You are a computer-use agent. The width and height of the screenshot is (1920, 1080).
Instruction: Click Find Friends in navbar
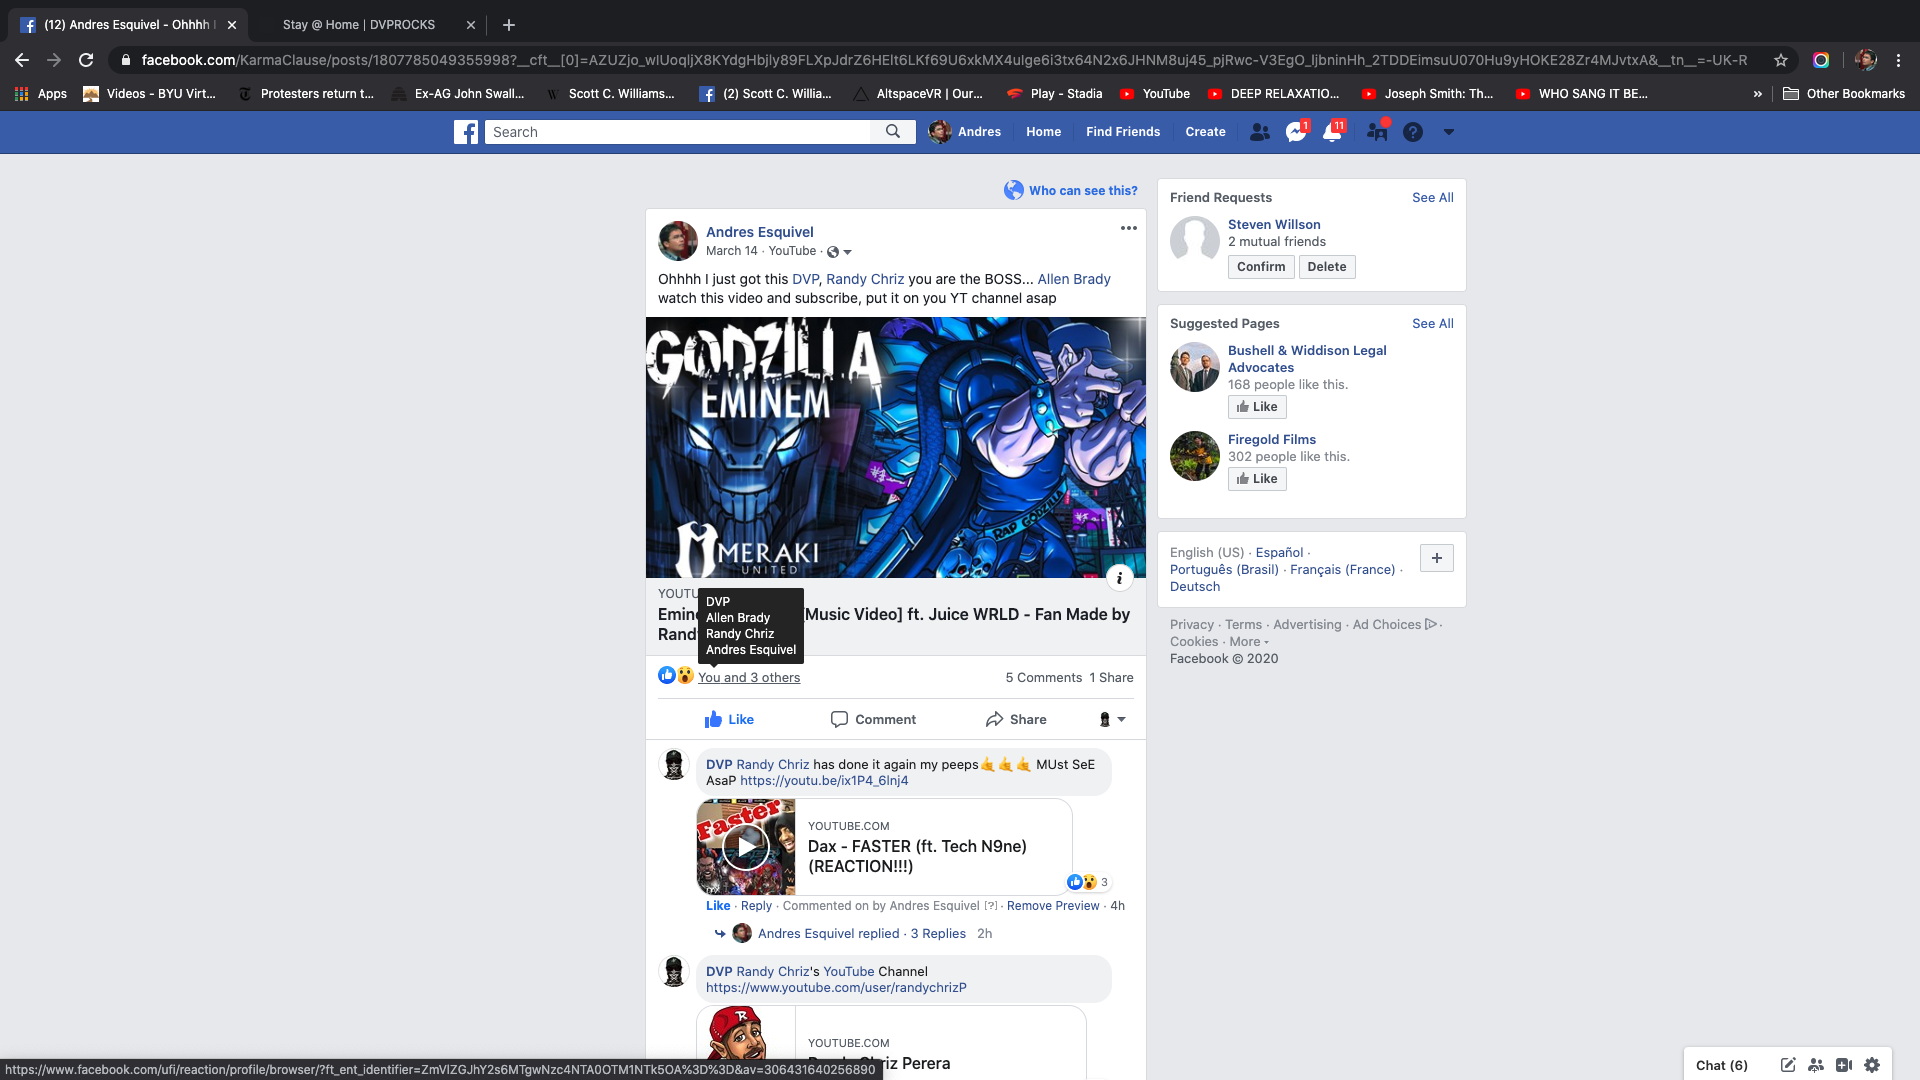(1123, 132)
